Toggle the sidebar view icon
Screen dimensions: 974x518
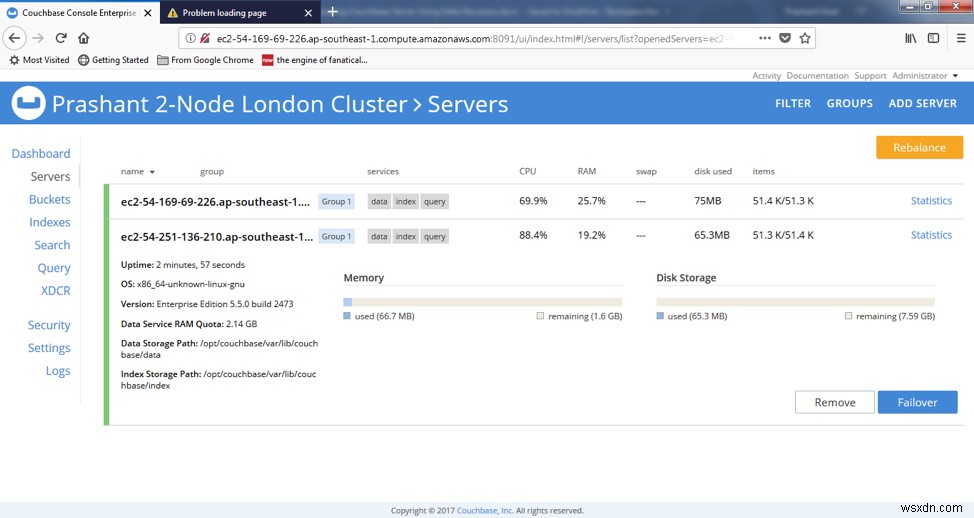point(933,38)
